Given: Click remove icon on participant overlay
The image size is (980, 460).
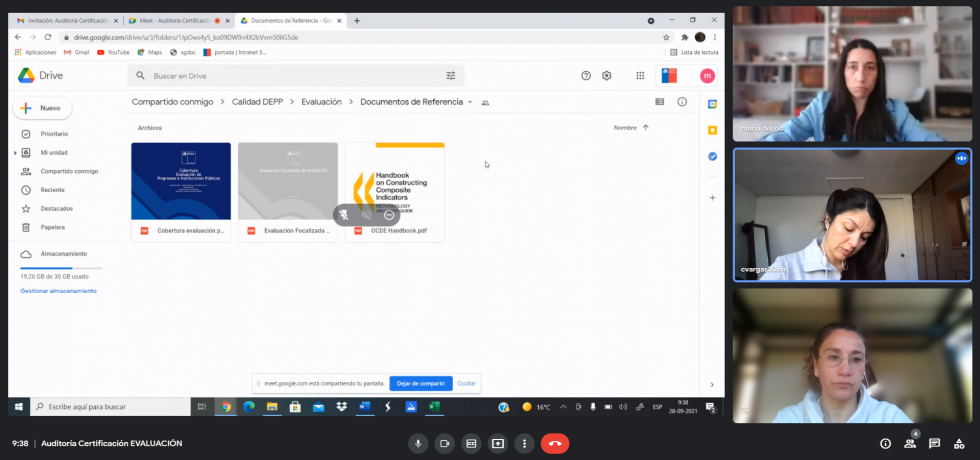Looking at the screenshot, I should [x=389, y=214].
